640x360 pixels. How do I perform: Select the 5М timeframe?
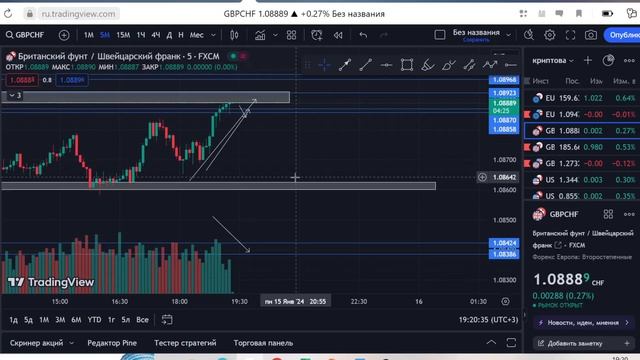click(105, 35)
